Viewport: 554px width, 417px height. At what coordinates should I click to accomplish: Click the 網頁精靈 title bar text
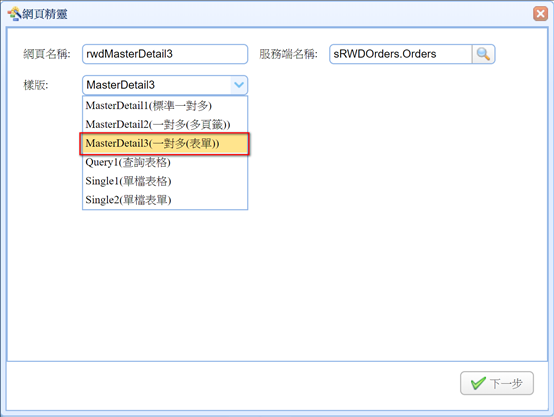[x=45, y=14]
